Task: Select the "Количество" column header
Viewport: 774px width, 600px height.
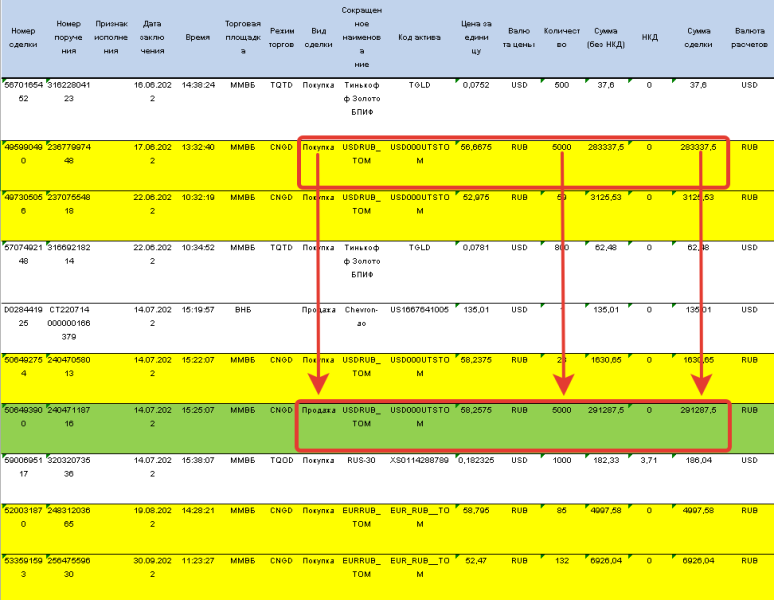Action: click(561, 38)
